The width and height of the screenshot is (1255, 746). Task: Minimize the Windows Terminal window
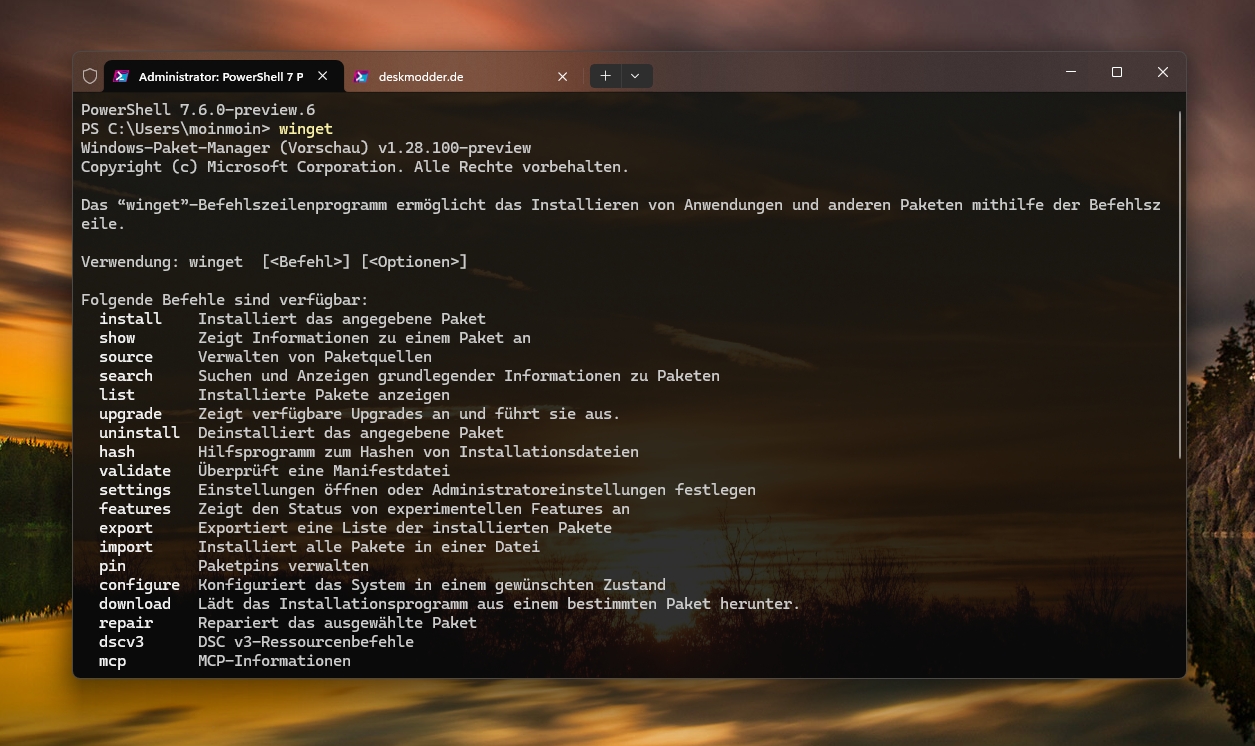click(x=1071, y=72)
